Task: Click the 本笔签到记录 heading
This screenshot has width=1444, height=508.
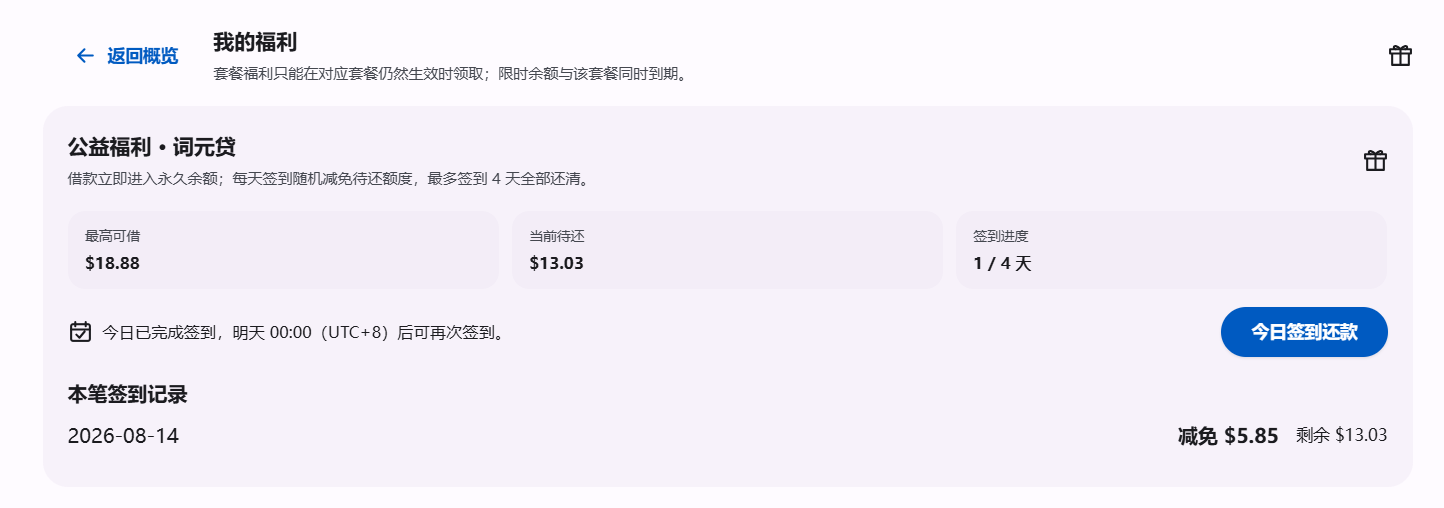Action: coord(127,394)
